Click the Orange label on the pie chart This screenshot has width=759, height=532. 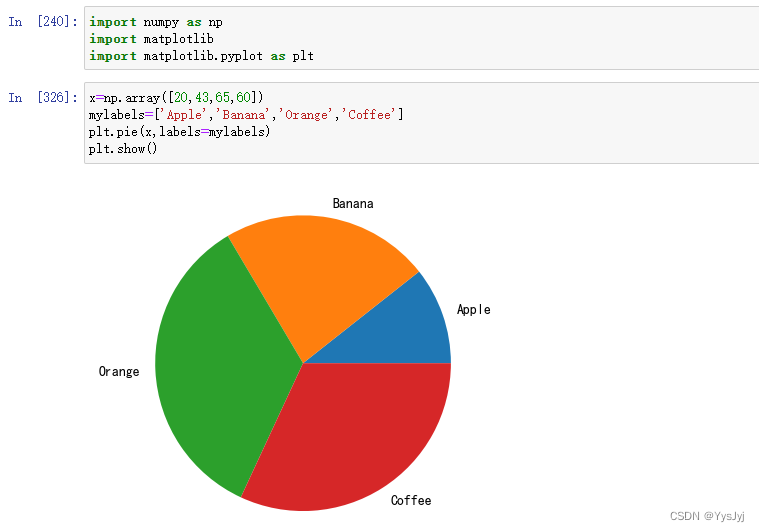pyautogui.click(x=119, y=371)
